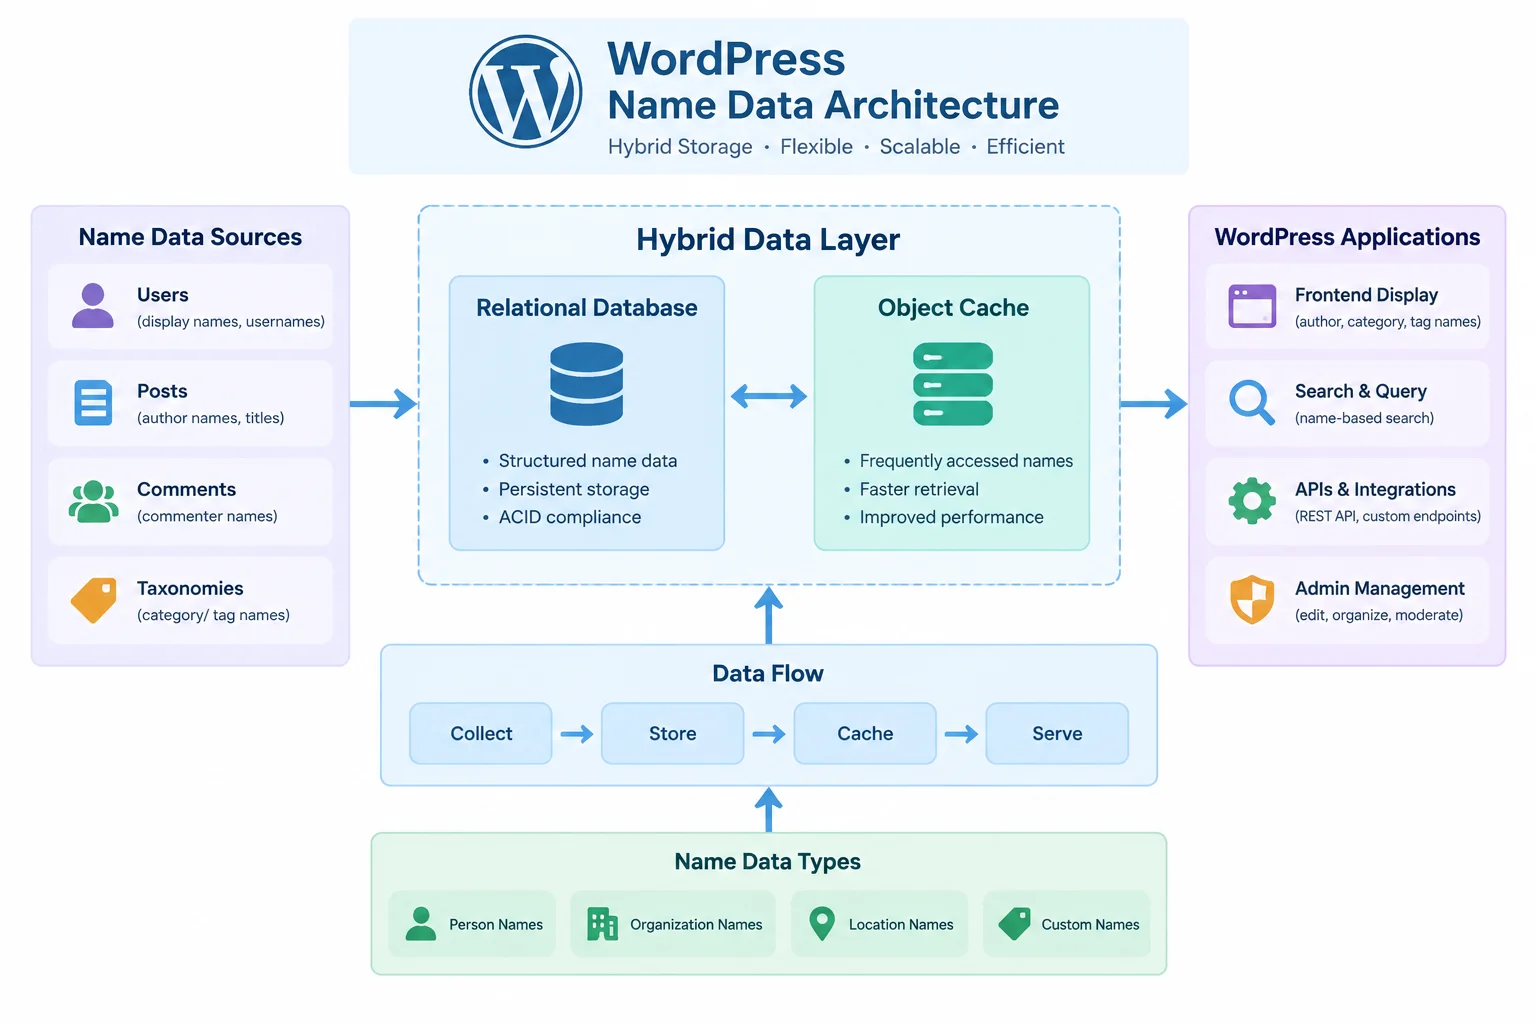Click the Location Names pin icon
This screenshot has width=1536, height=1024.
coord(822,924)
